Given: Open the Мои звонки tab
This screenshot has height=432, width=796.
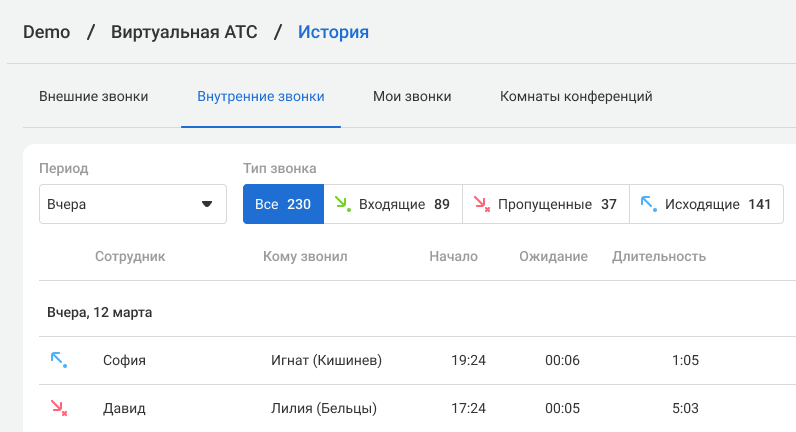Looking at the screenshot, I should [x=412, y=97].
